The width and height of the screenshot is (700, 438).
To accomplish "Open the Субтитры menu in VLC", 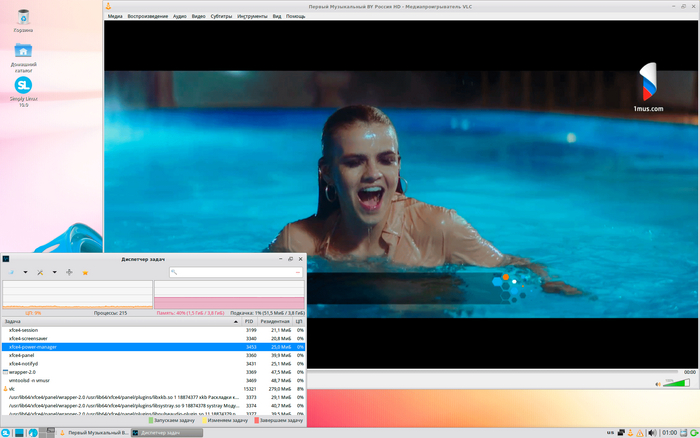I will [x=223, y=17].
